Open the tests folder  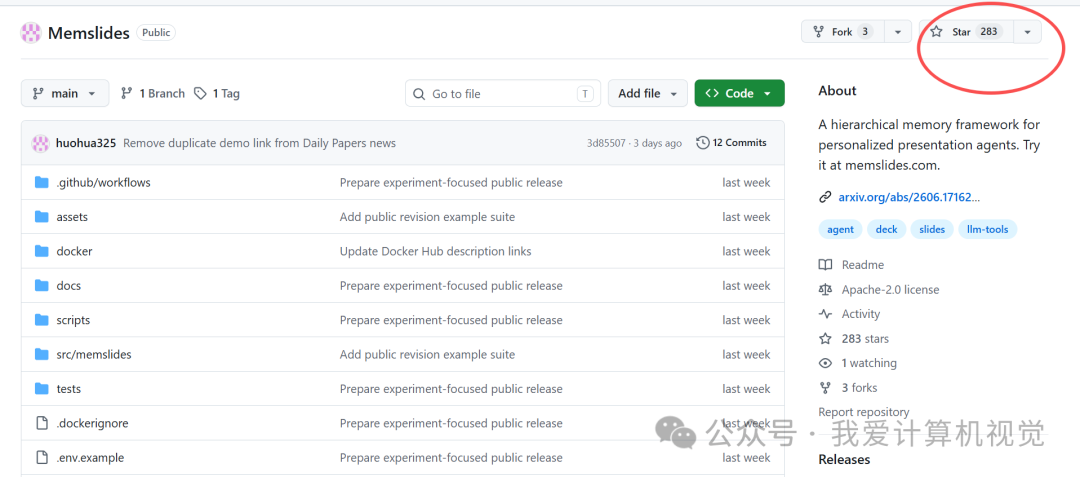click(69, 389)
